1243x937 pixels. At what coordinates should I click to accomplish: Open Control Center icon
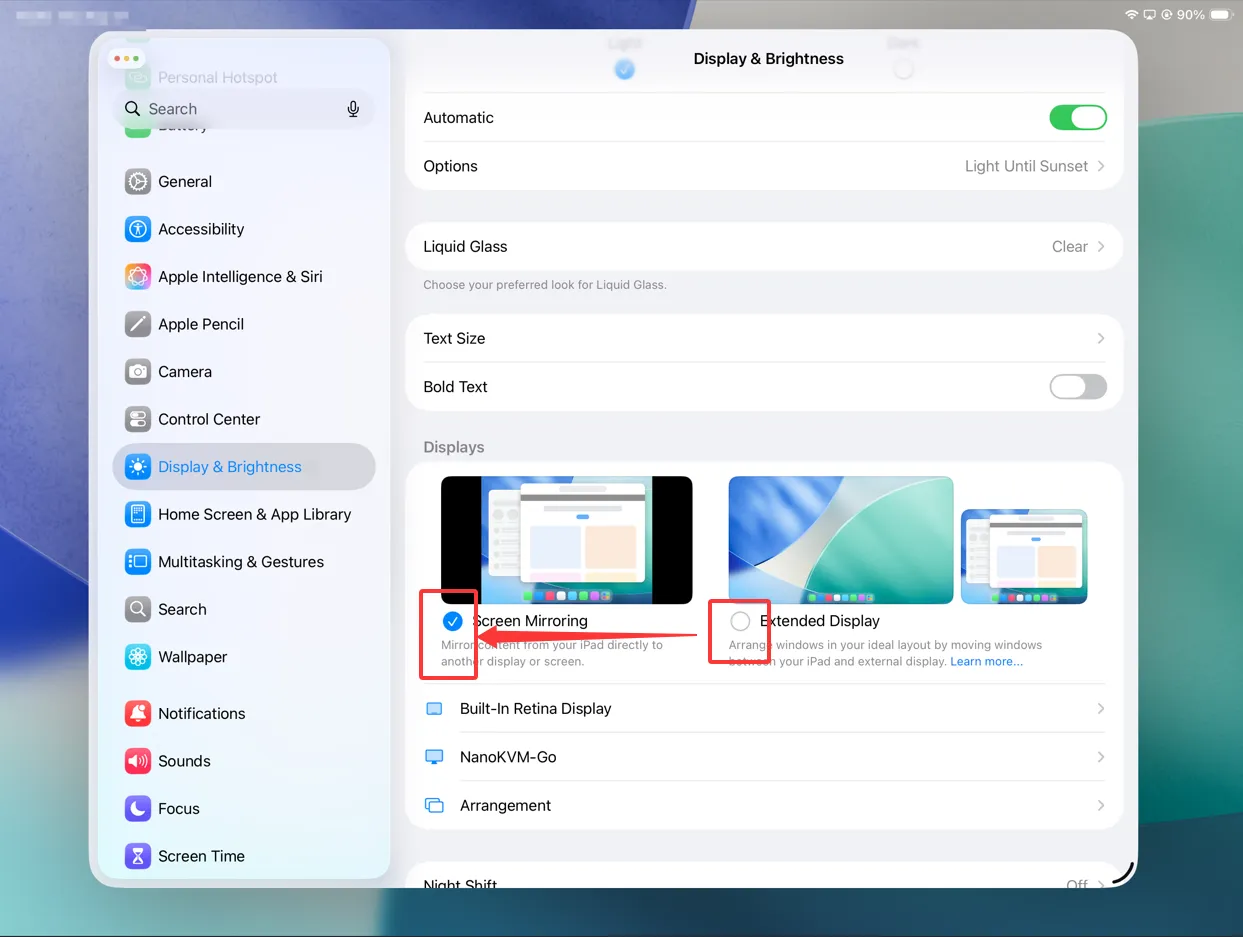[x=138, y=419]
